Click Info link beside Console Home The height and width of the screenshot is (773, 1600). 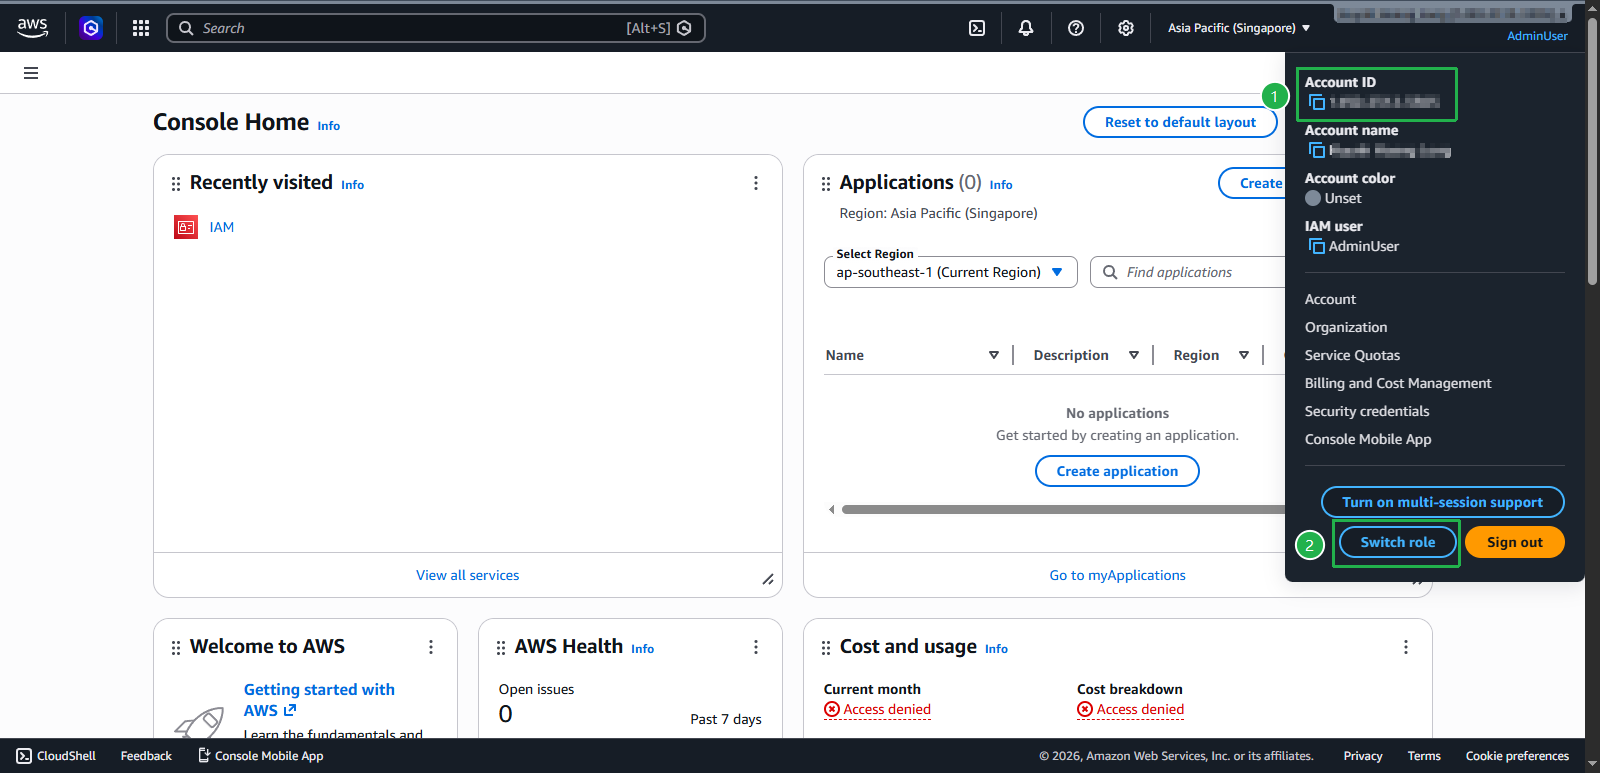click(x=329, y=126)
